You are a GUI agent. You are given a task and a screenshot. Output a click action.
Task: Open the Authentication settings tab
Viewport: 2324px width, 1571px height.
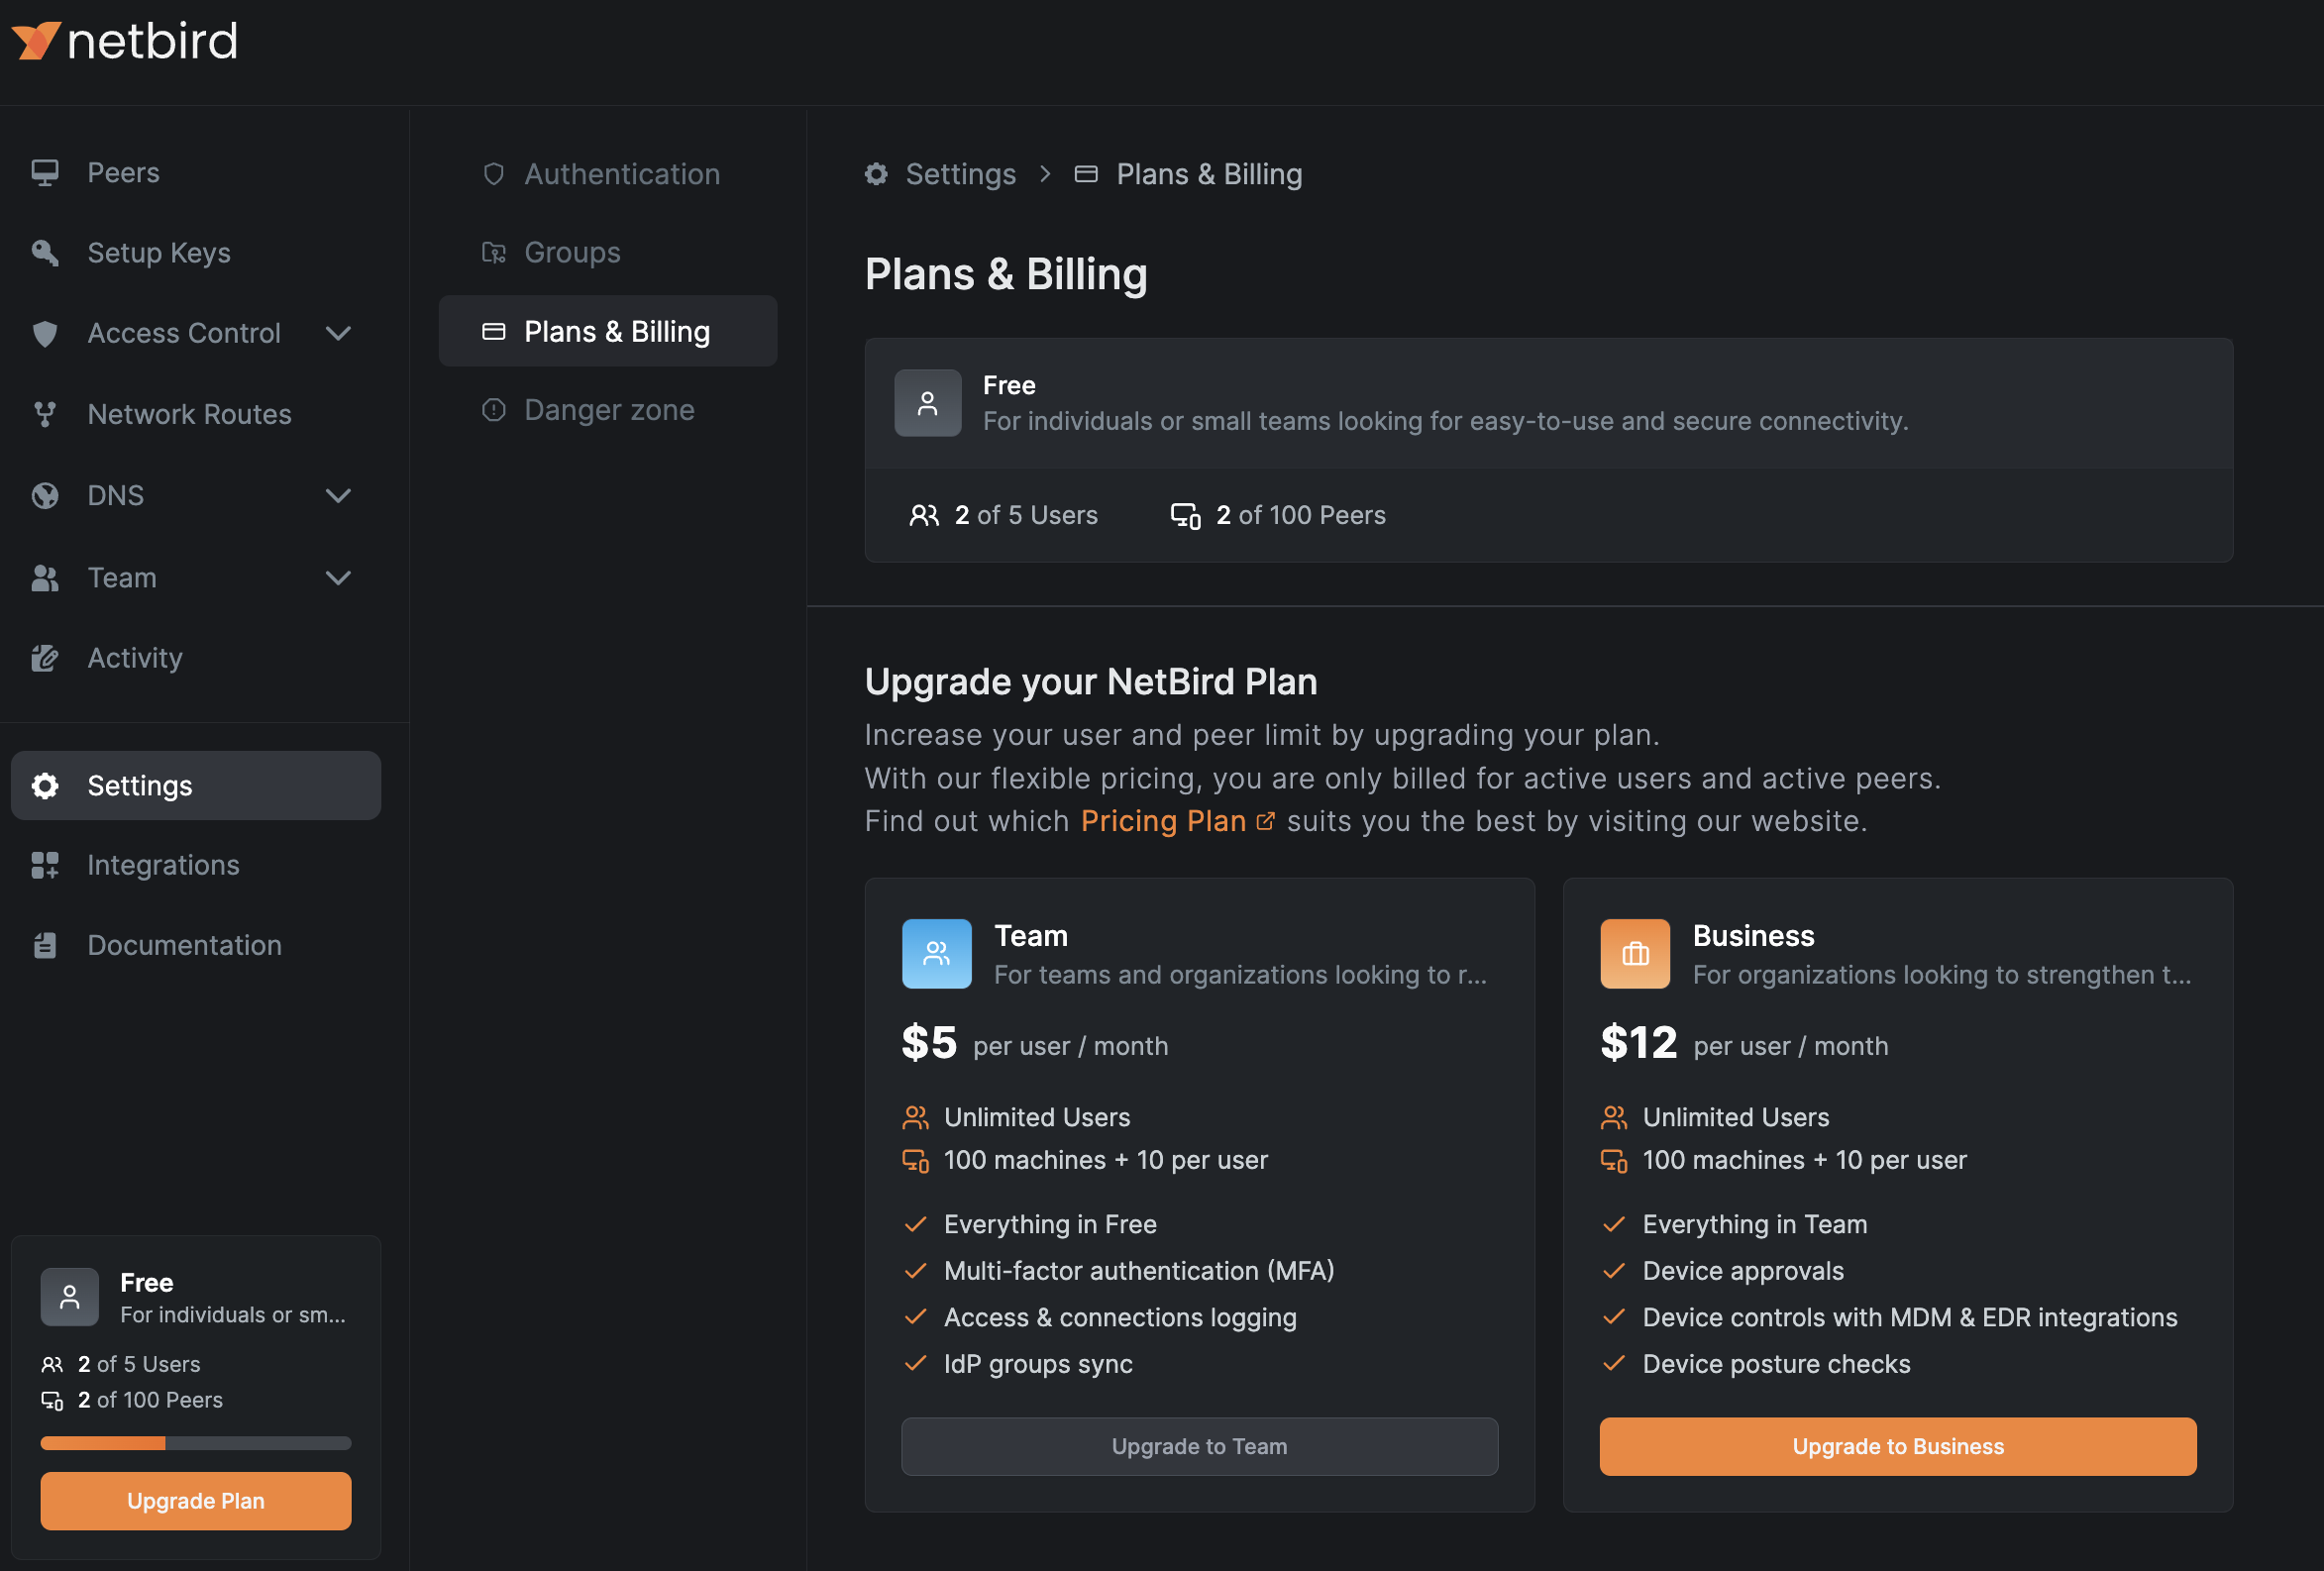pyautogui.click(x=621, y=175)
